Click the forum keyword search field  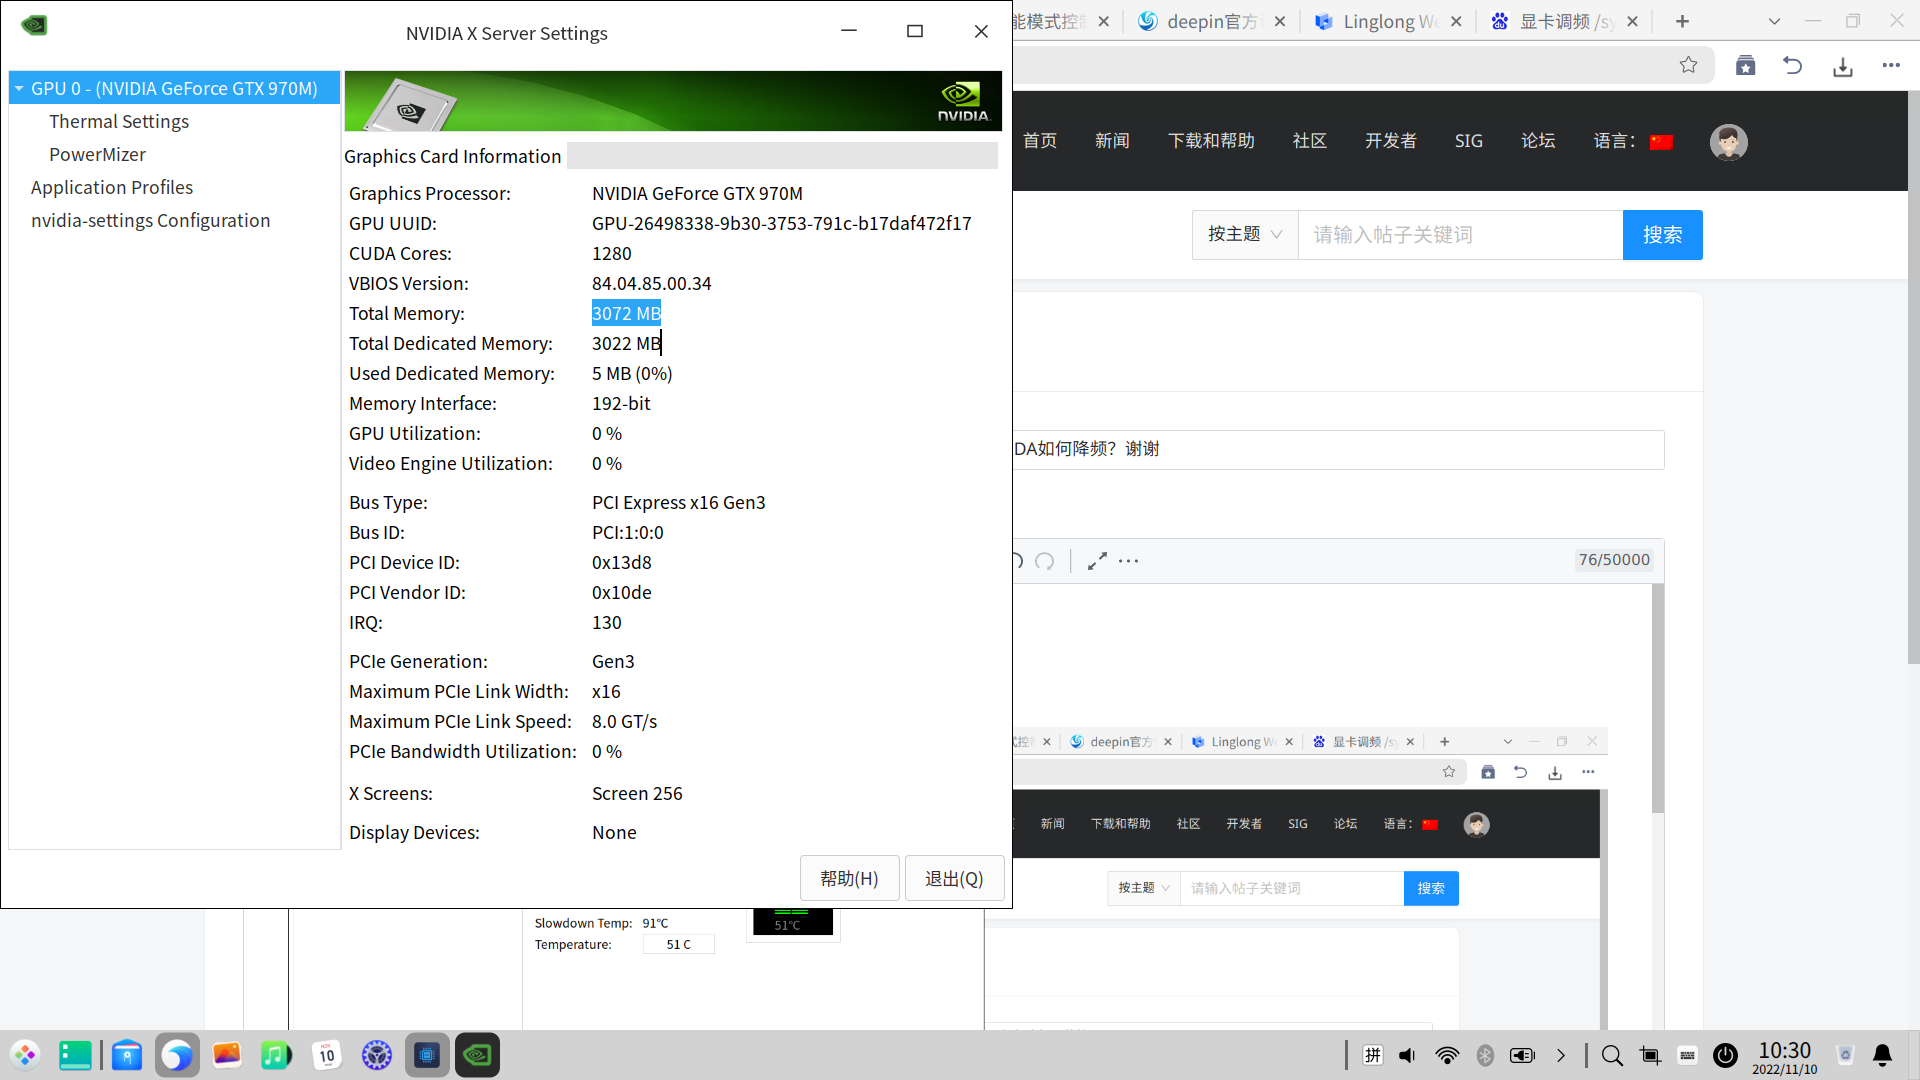tap(1460, 234)
